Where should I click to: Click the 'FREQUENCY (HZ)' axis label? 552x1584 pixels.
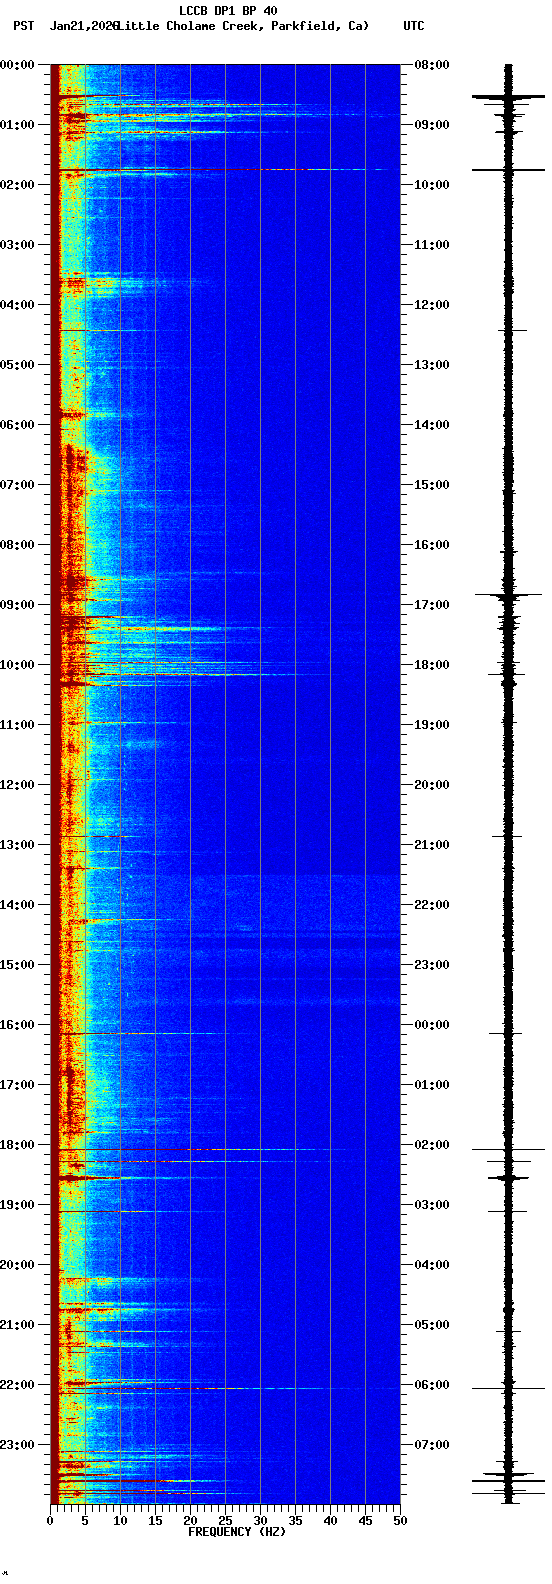pos(237,1532)
